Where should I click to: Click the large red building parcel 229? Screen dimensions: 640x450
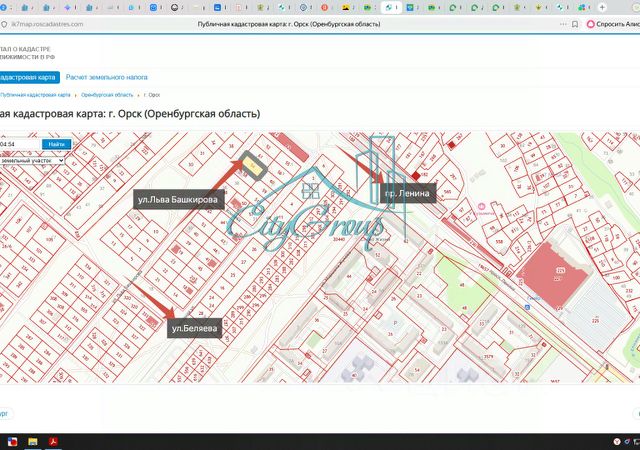[554, 276]
